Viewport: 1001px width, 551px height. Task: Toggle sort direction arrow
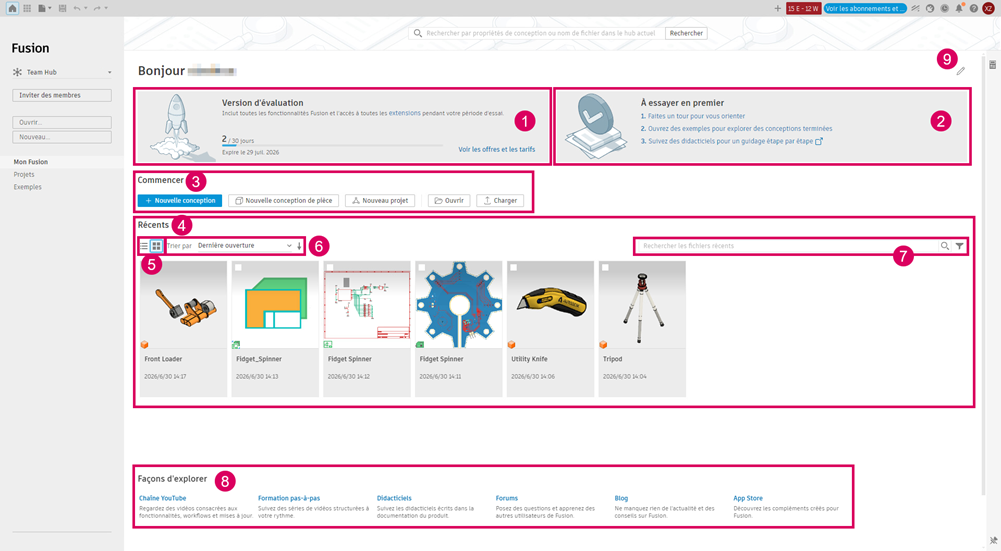click(299, 246)
